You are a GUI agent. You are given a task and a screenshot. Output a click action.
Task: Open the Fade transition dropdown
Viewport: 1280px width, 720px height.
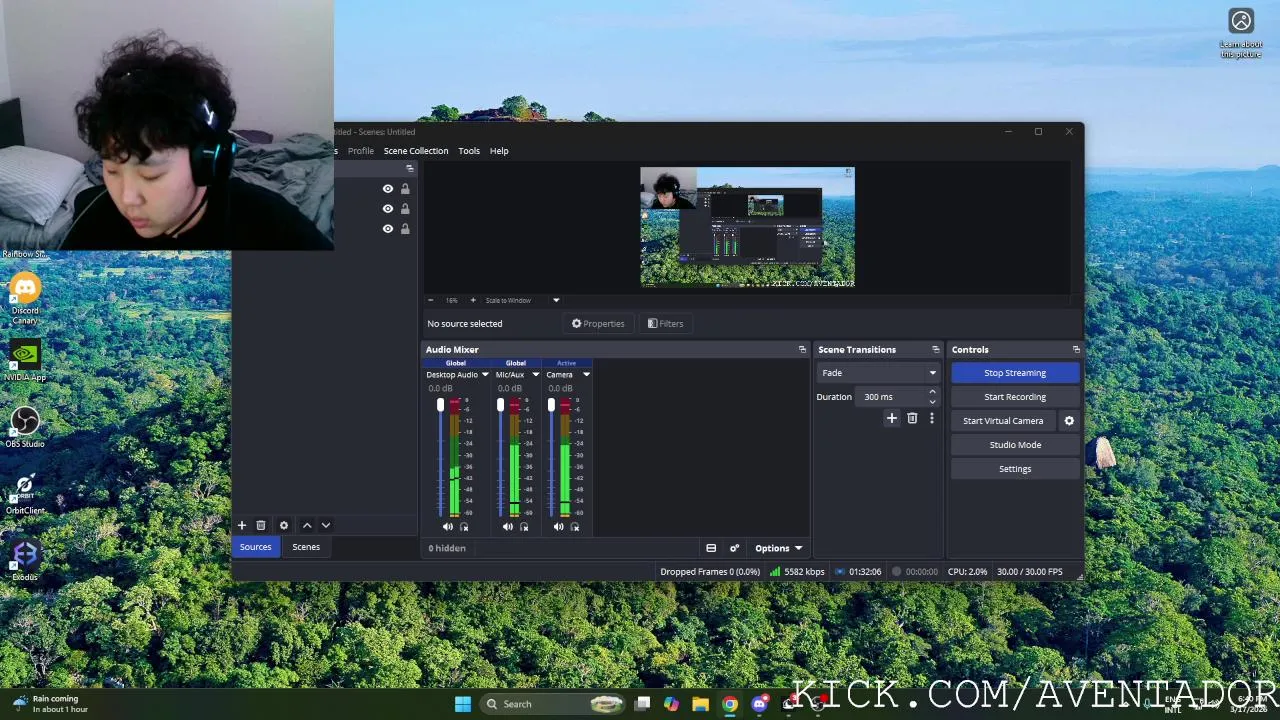tap(878, 373)
